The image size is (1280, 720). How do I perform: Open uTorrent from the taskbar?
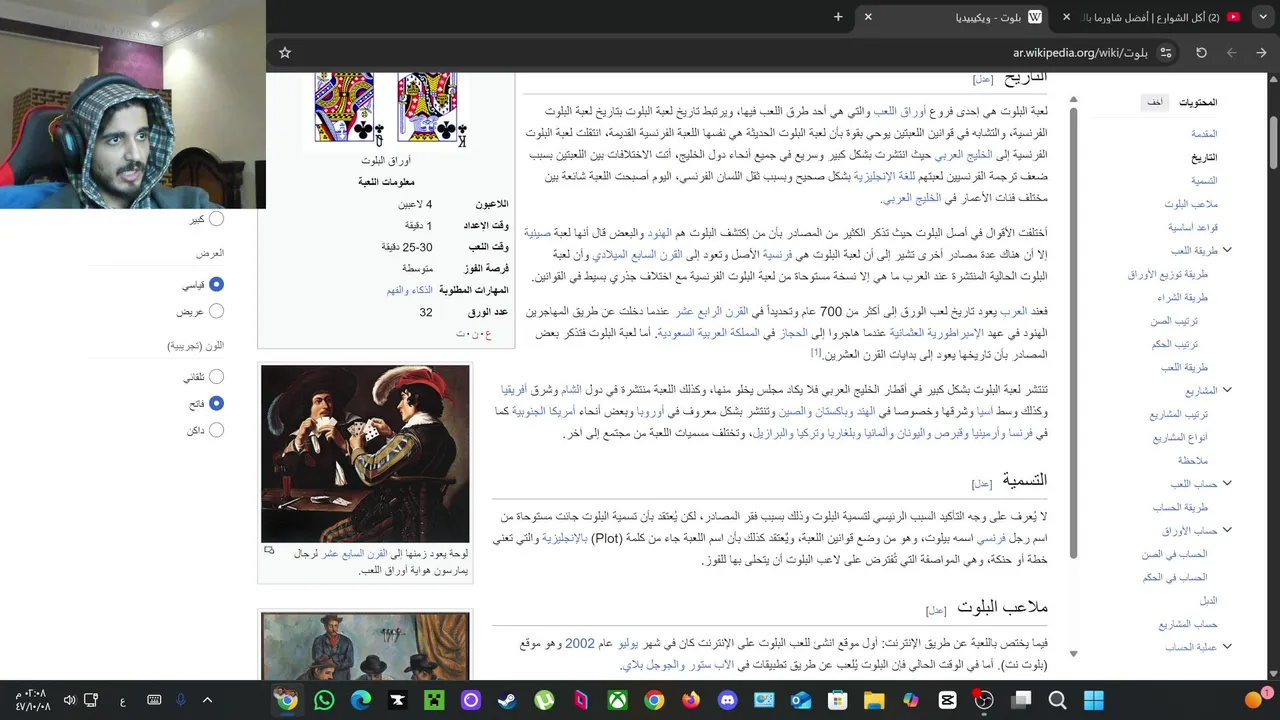click(x=544, y=701)
